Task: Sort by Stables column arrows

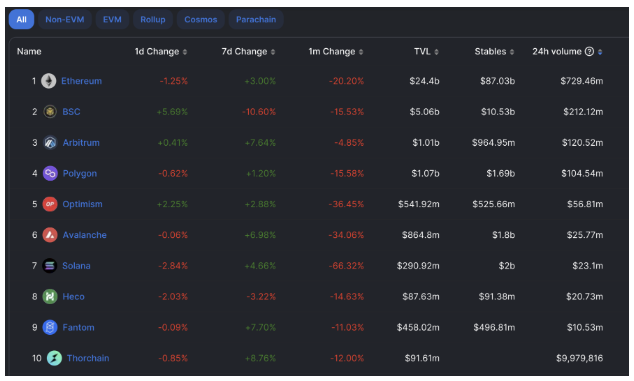Action: 512,52
